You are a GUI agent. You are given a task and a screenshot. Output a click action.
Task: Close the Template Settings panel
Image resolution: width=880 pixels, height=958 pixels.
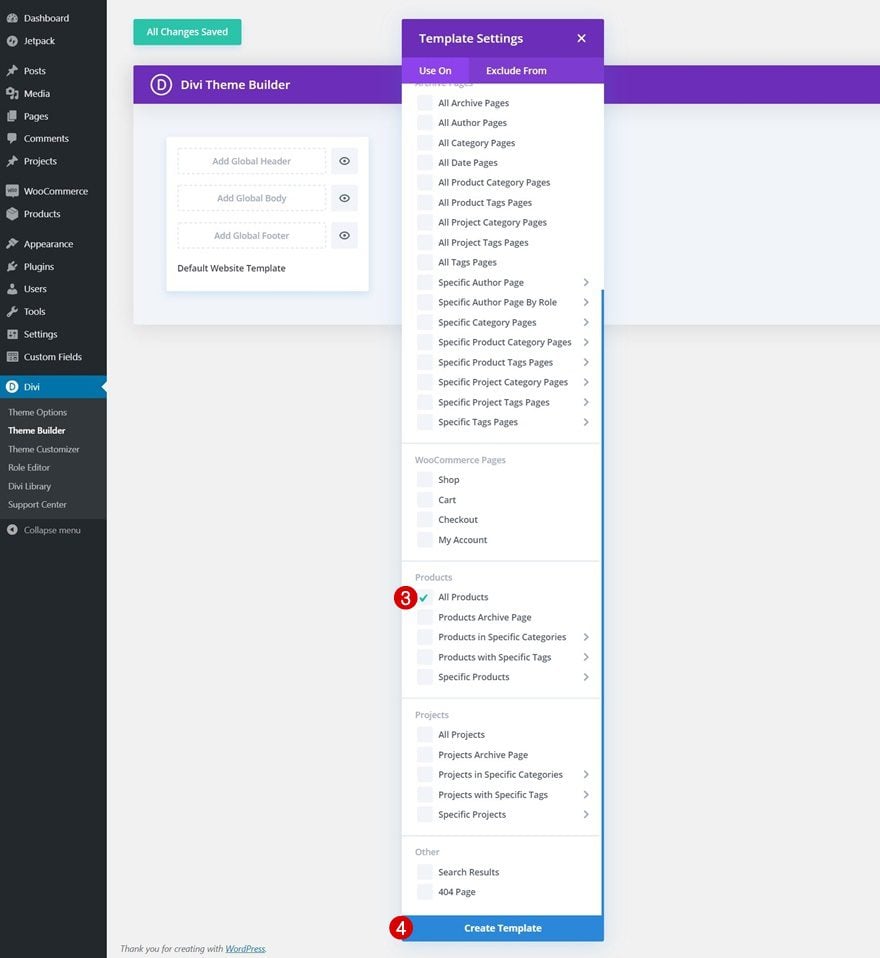(581, 38)
